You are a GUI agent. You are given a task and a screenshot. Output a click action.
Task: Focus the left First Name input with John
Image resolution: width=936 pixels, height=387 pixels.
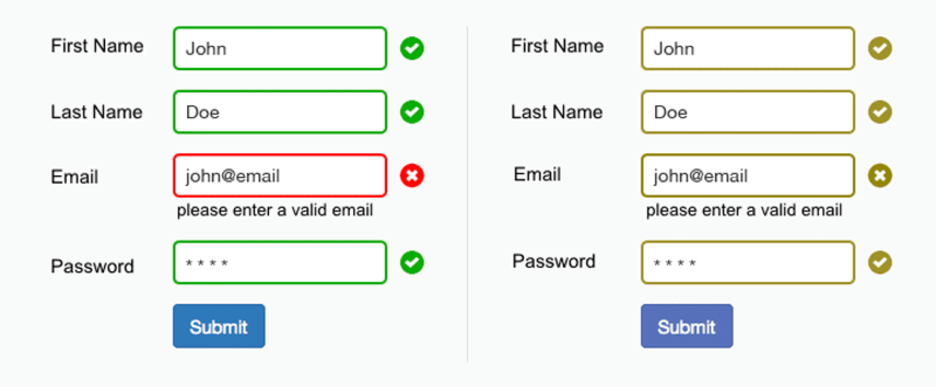pyautogui.click(x=280, y=48)
